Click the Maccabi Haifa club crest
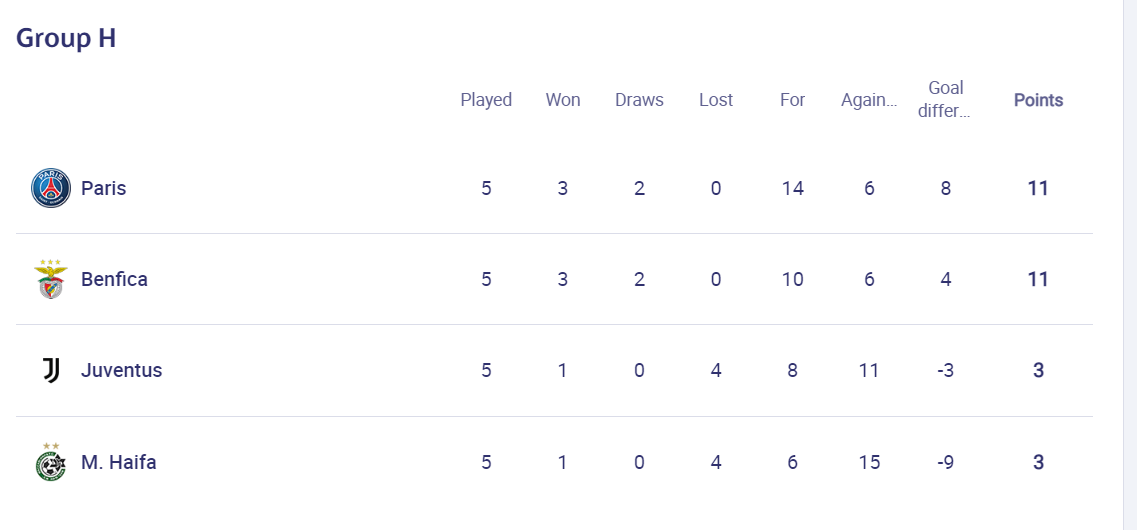Image resolution: width=1137 pixels, height=530 pixels. tap(51, 462)
